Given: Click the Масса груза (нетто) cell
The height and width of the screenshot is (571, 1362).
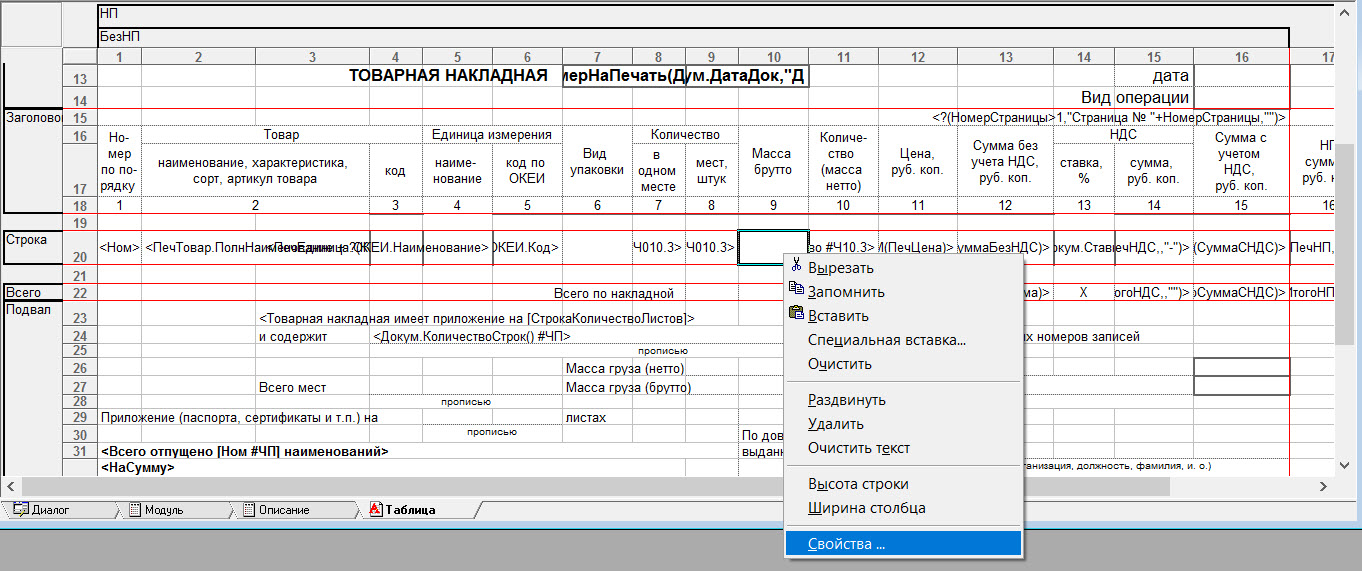Looking at the screenshot, I should [x=625, y=369].
